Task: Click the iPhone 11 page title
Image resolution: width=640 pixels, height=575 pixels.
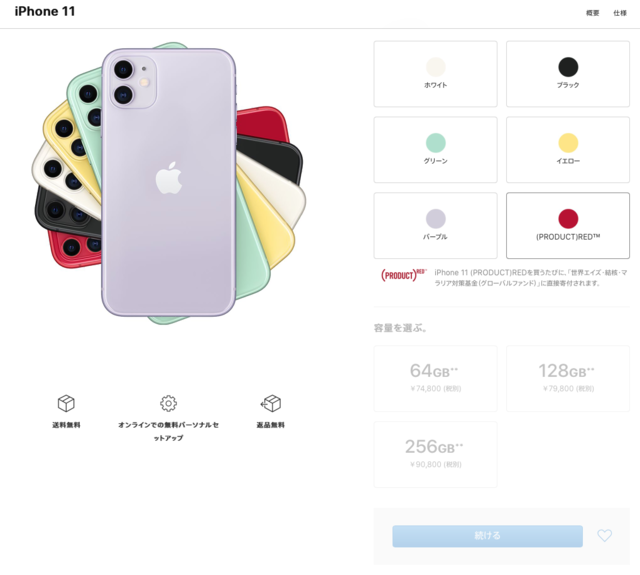Action: point(45,11)
